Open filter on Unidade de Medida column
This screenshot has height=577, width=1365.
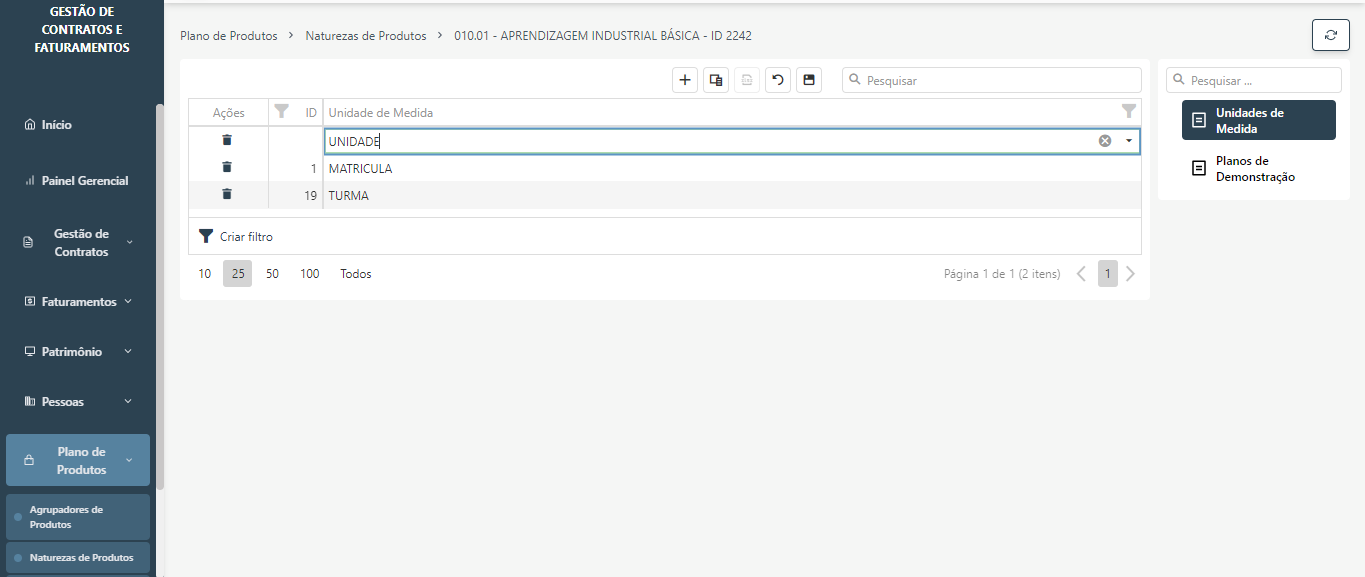pos(1128,112)
